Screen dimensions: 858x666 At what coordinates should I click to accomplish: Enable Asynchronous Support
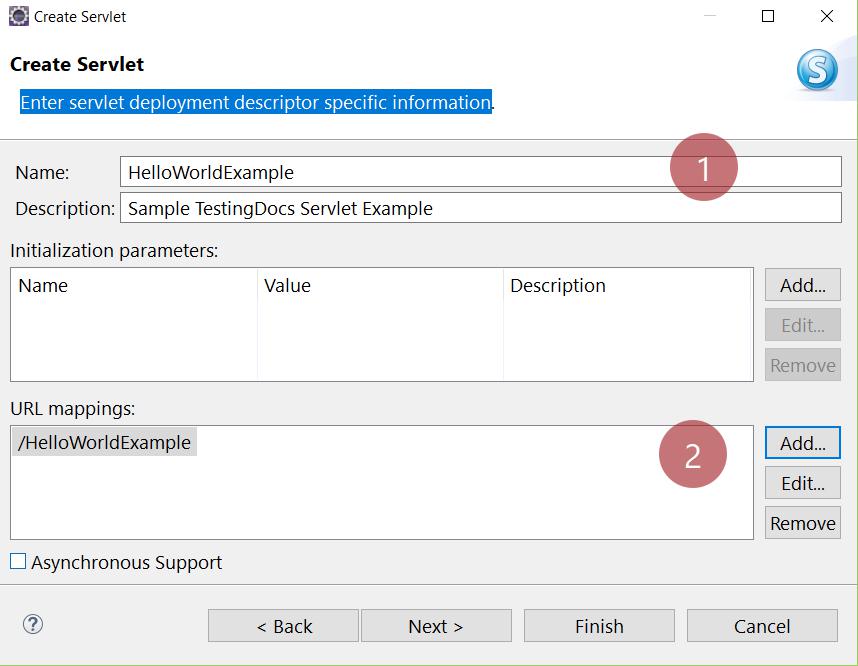18,562
